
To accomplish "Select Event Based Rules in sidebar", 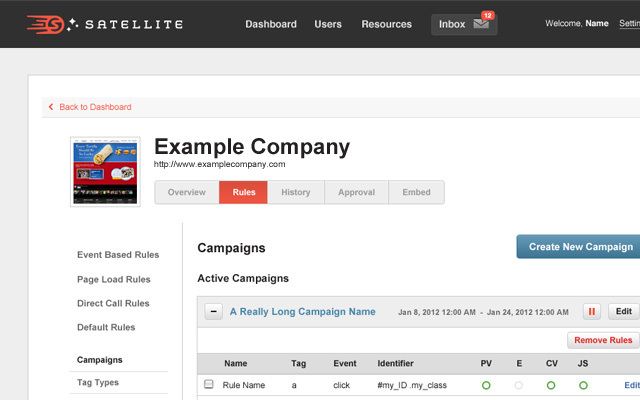I will [118, 255].
